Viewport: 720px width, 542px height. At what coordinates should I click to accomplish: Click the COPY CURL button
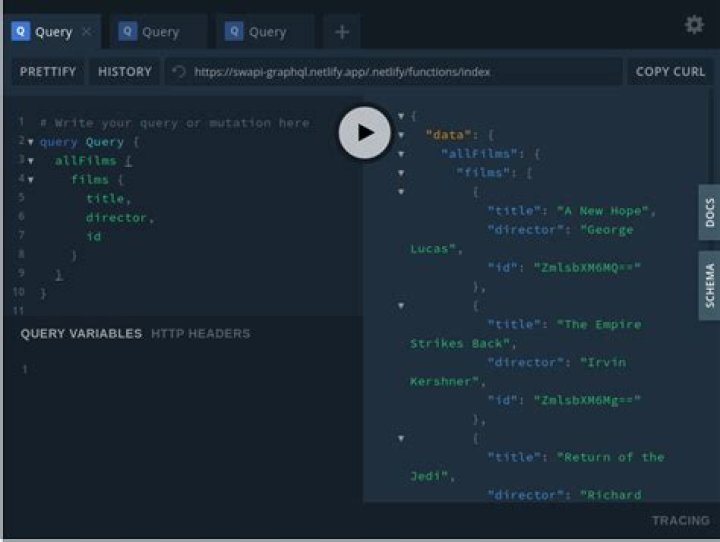pos(670,72)
